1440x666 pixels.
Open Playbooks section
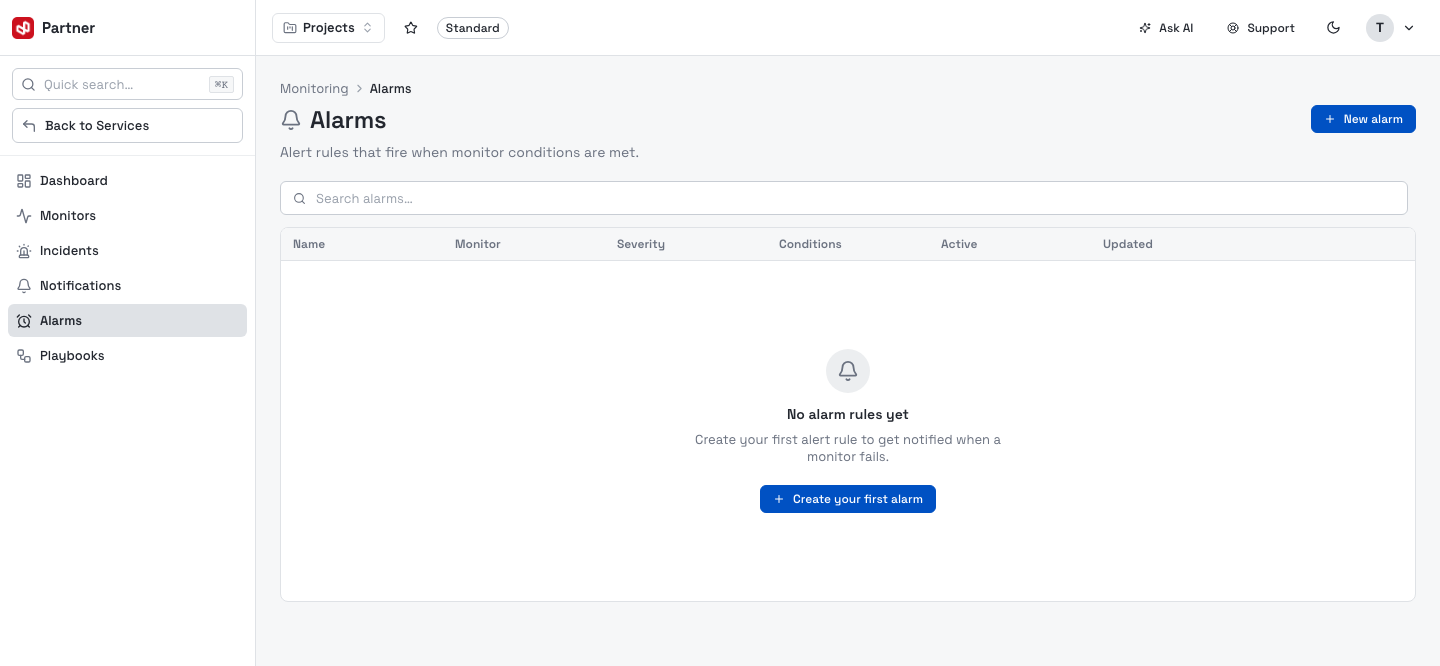(127, 356)
